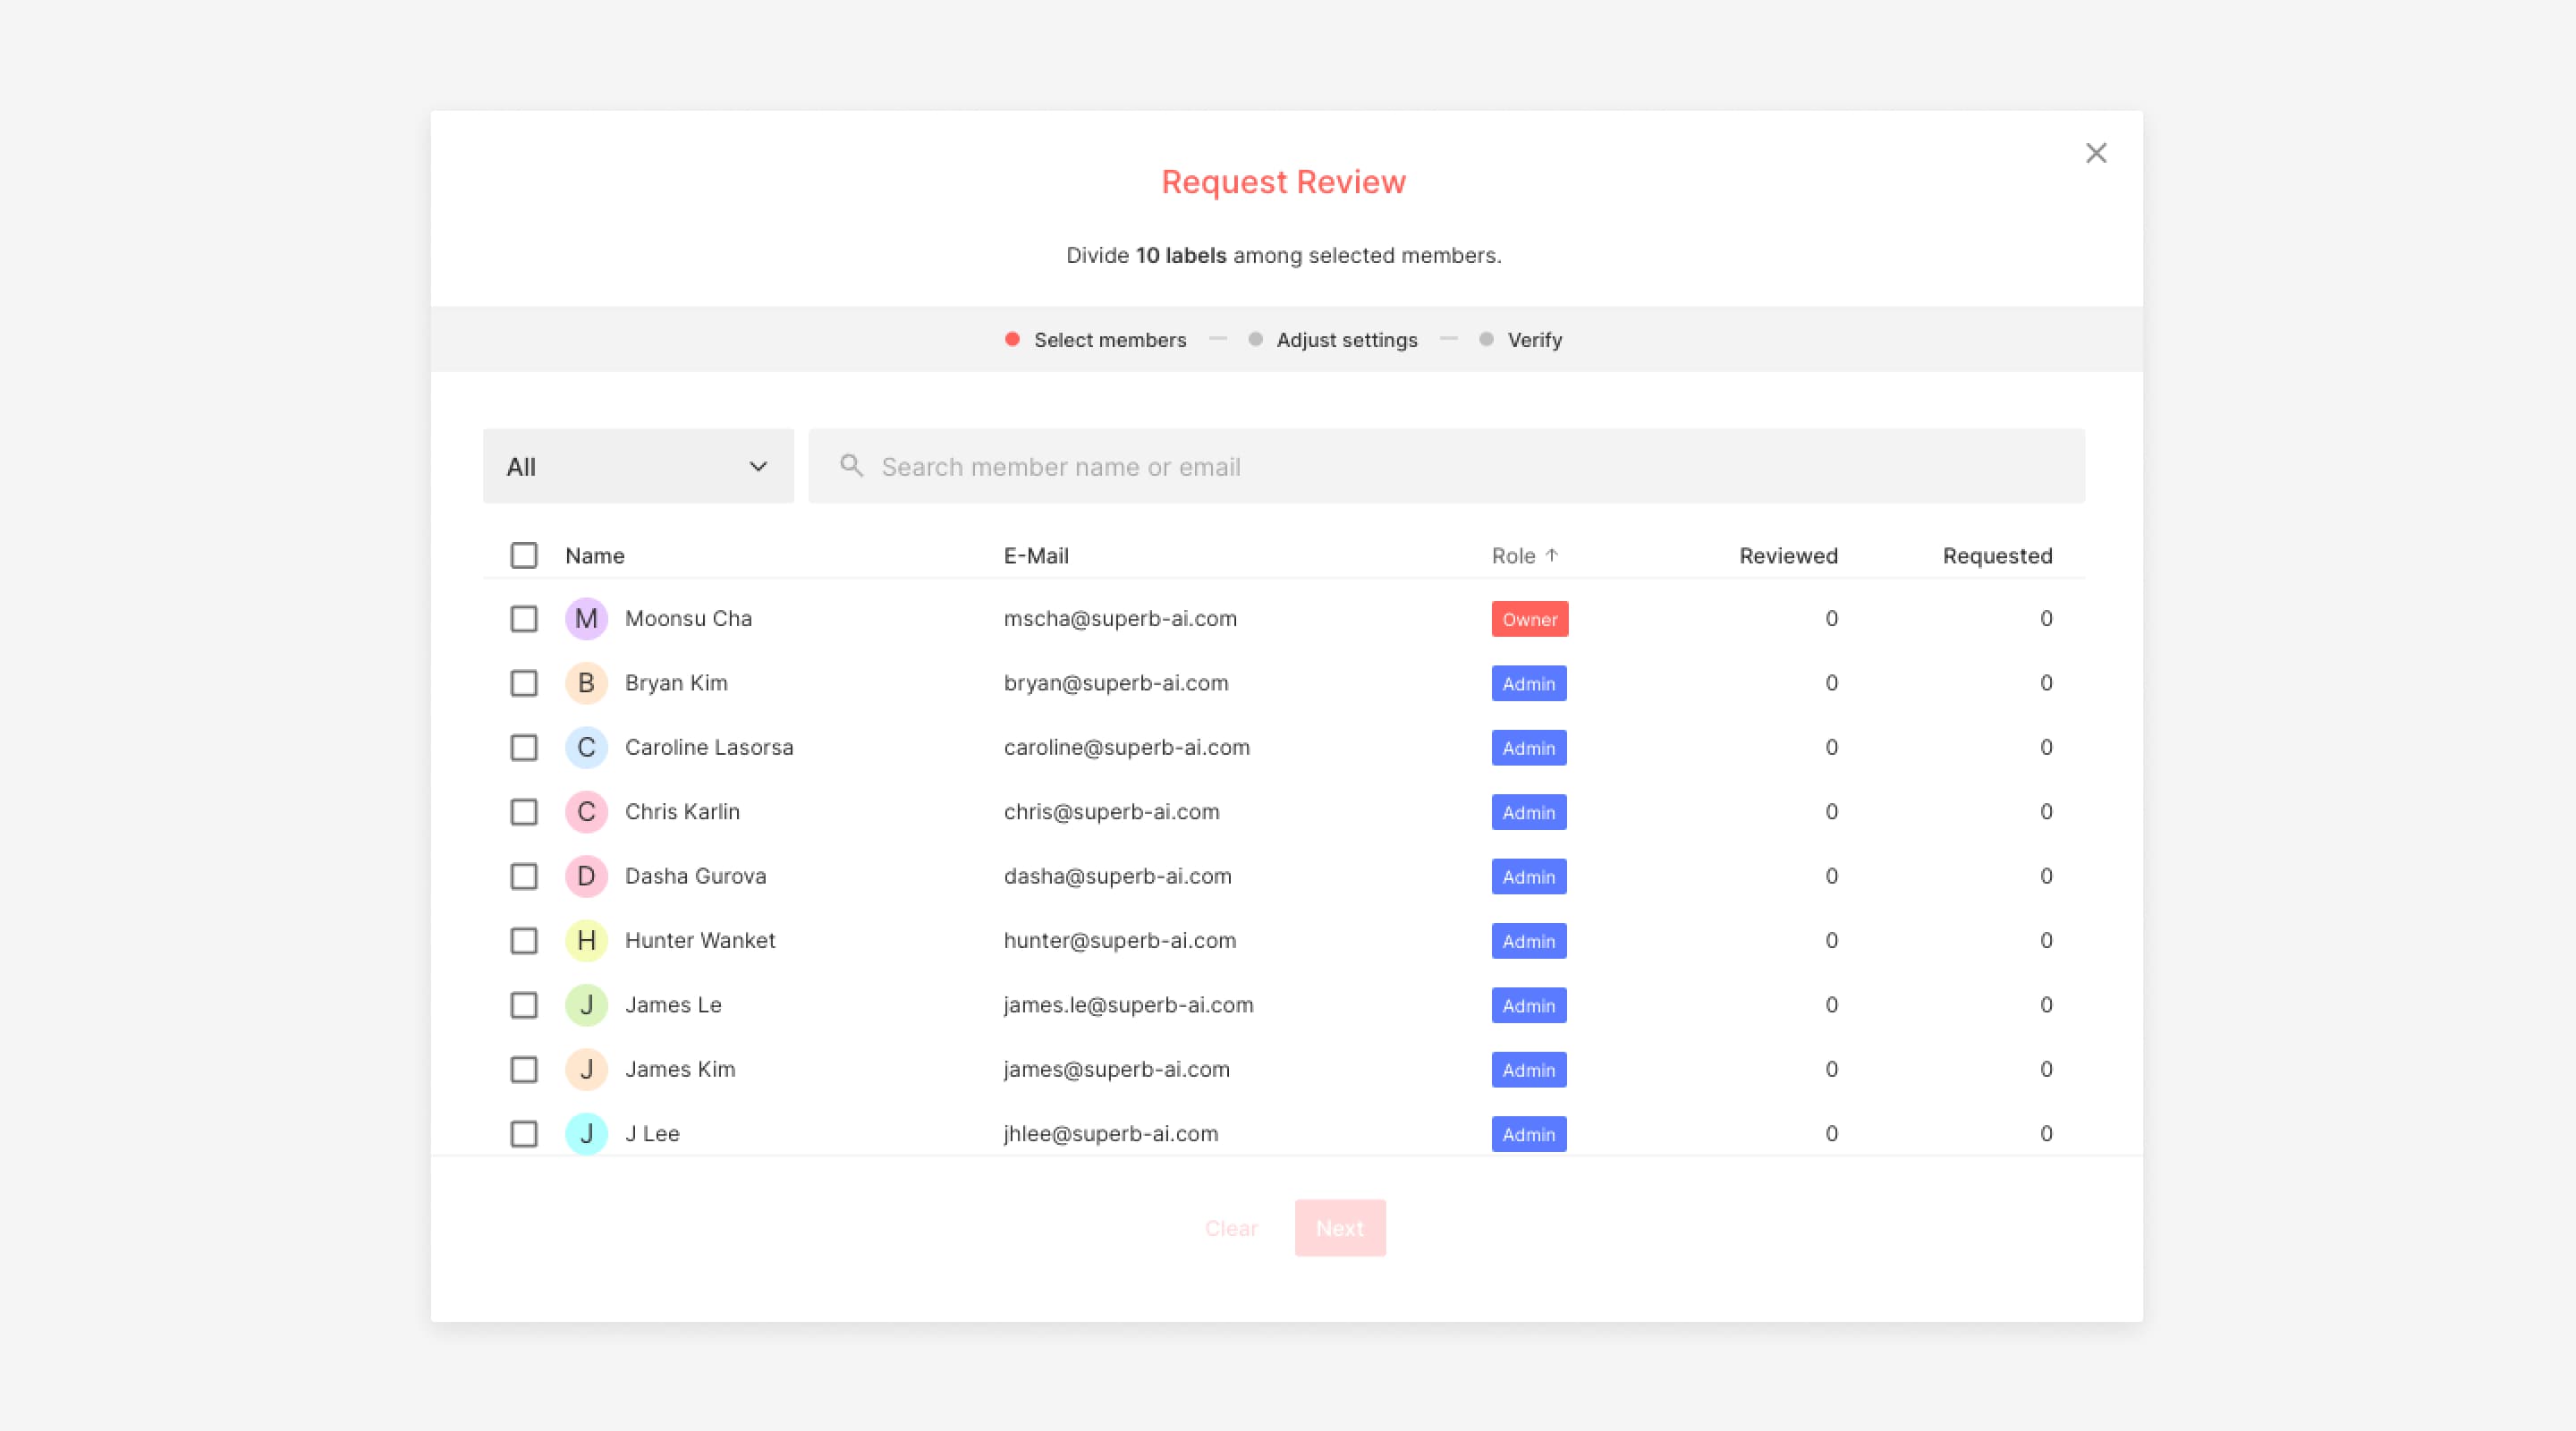Tick the select-all checkbox in header
The width and height of the screenshot is (2576, 1431).
(524, 555)
